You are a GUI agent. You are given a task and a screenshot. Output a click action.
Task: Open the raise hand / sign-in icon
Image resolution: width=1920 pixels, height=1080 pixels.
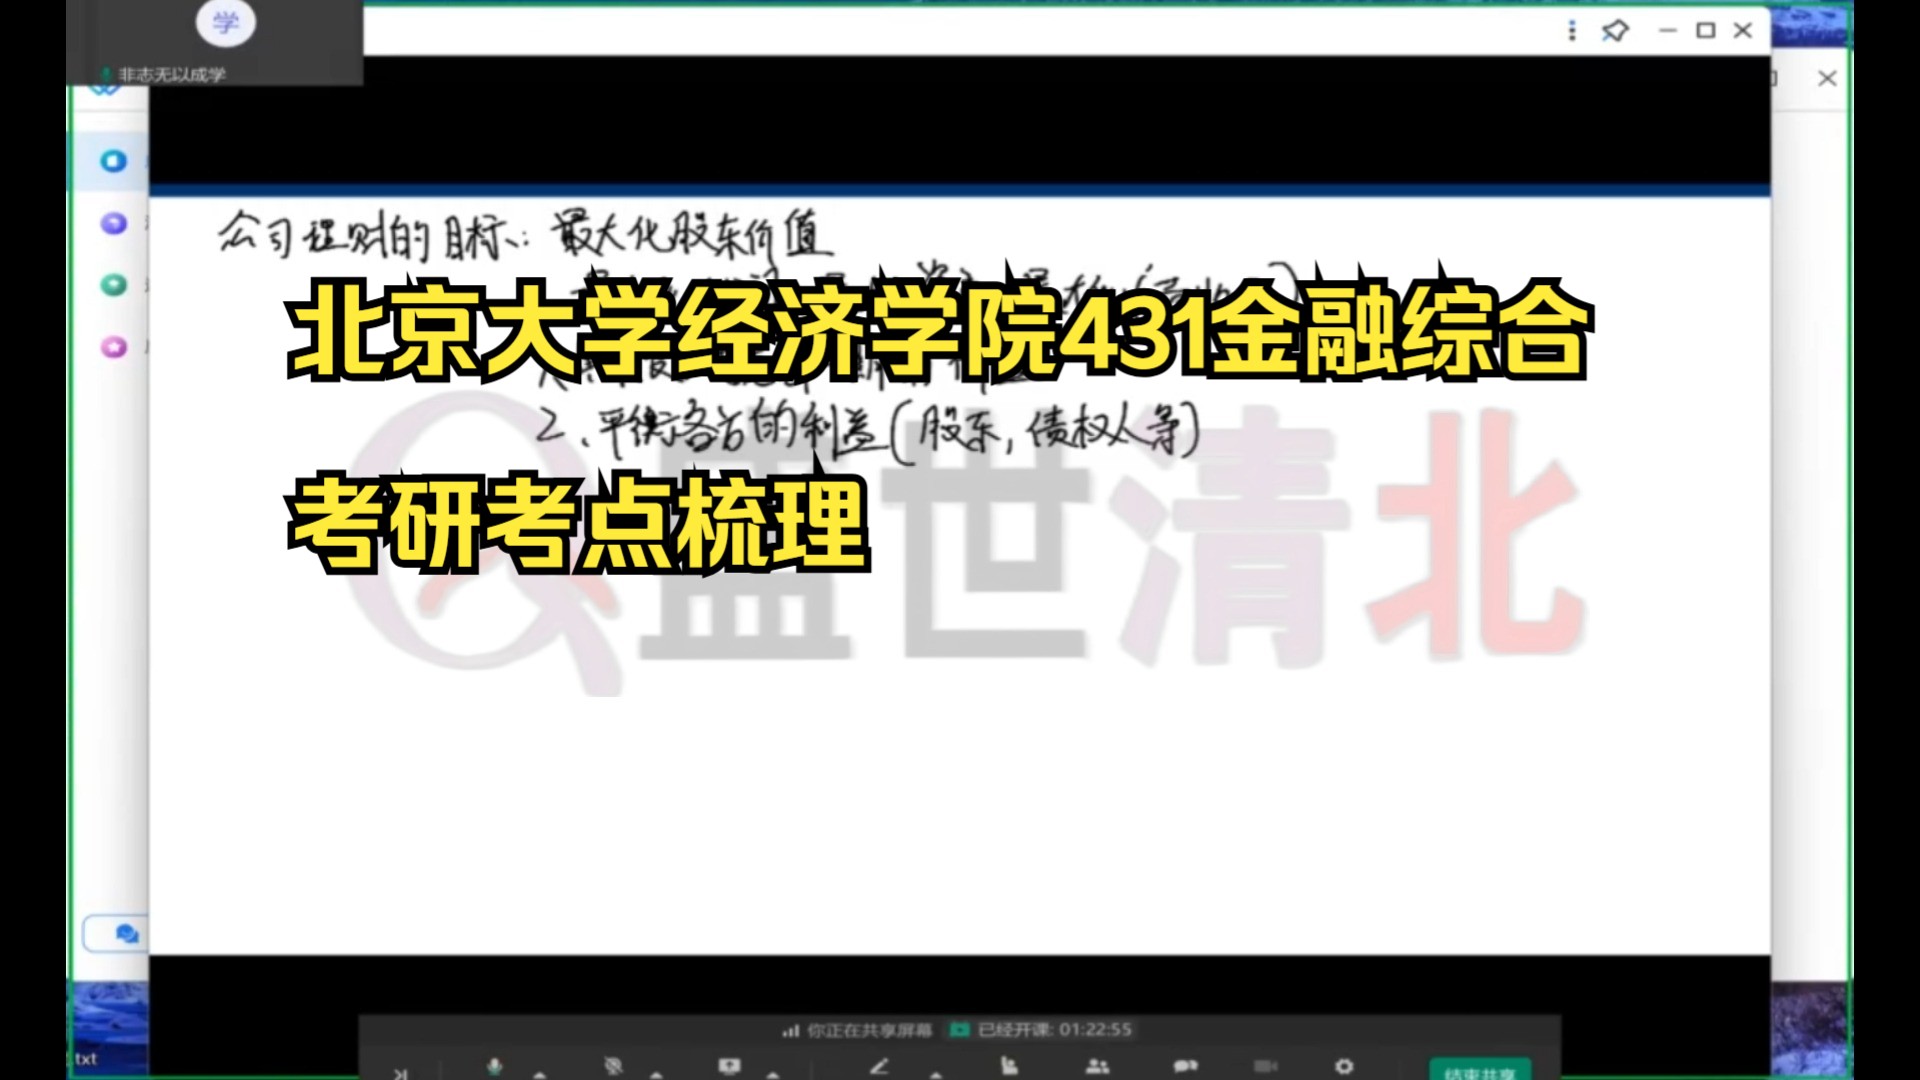point(1009,1067)
